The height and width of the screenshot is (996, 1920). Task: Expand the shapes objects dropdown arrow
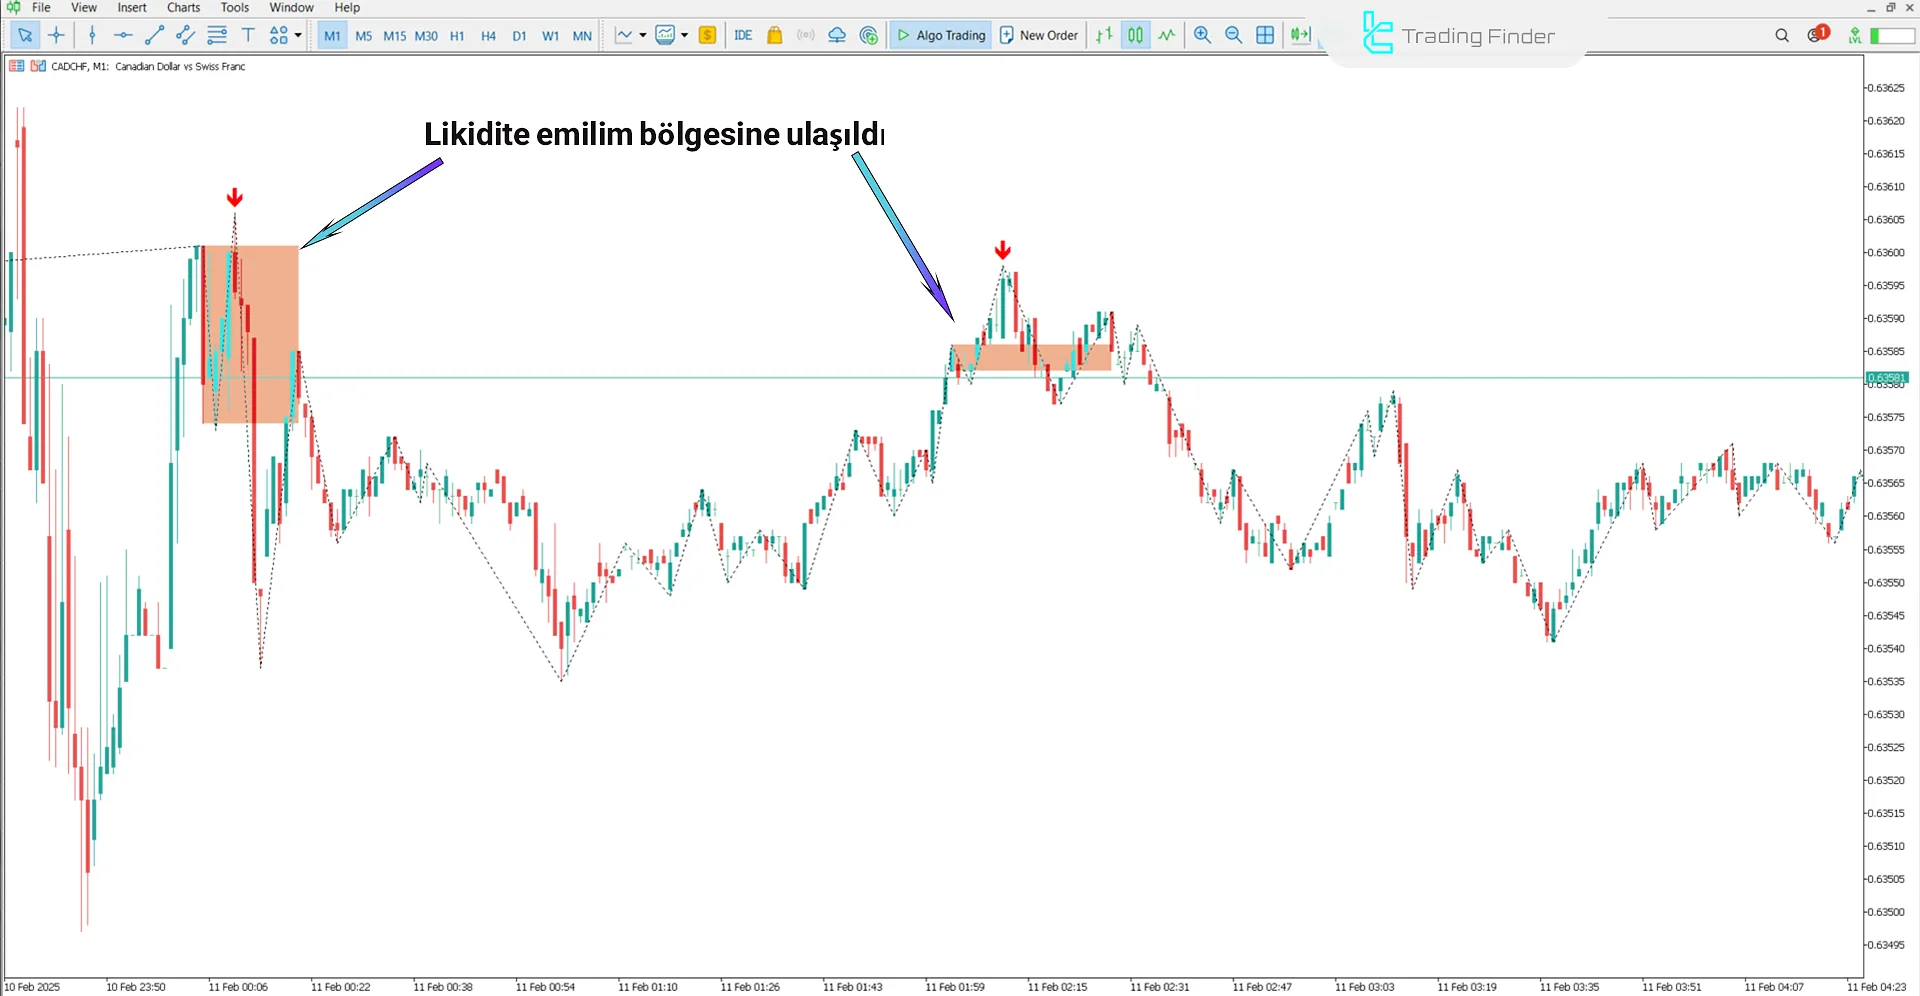pyautogui.click(x=298, y=35)
